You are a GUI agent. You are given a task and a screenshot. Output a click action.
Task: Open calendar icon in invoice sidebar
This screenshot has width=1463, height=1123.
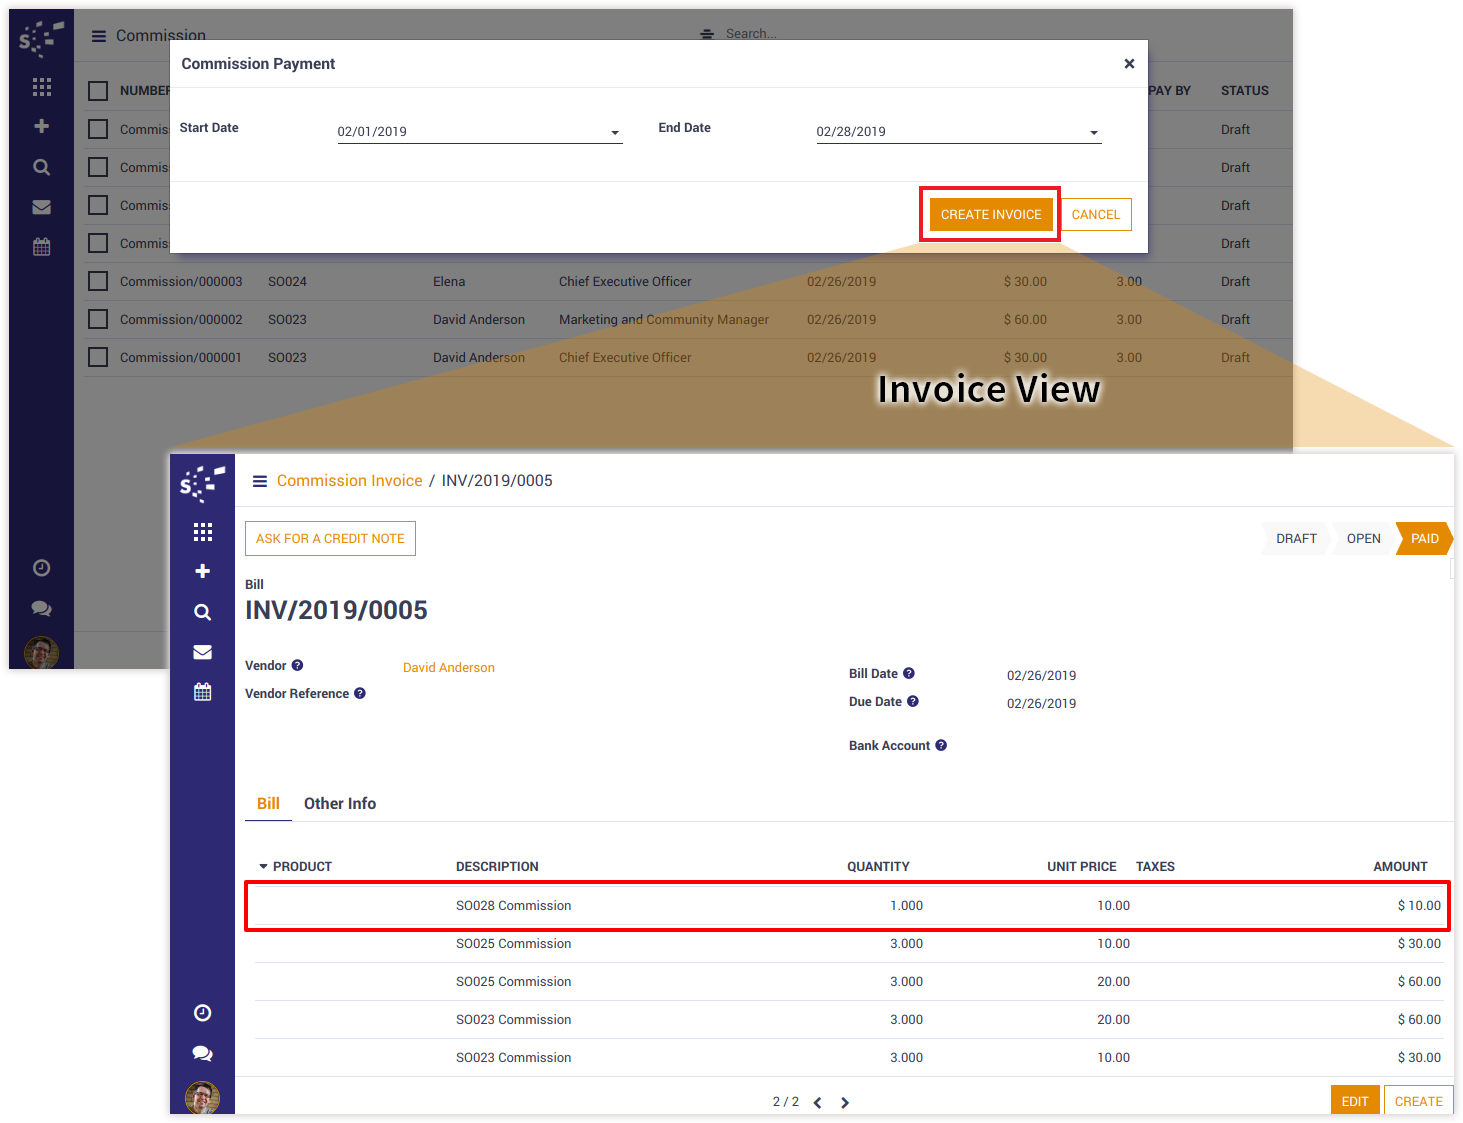click(202, 692)
